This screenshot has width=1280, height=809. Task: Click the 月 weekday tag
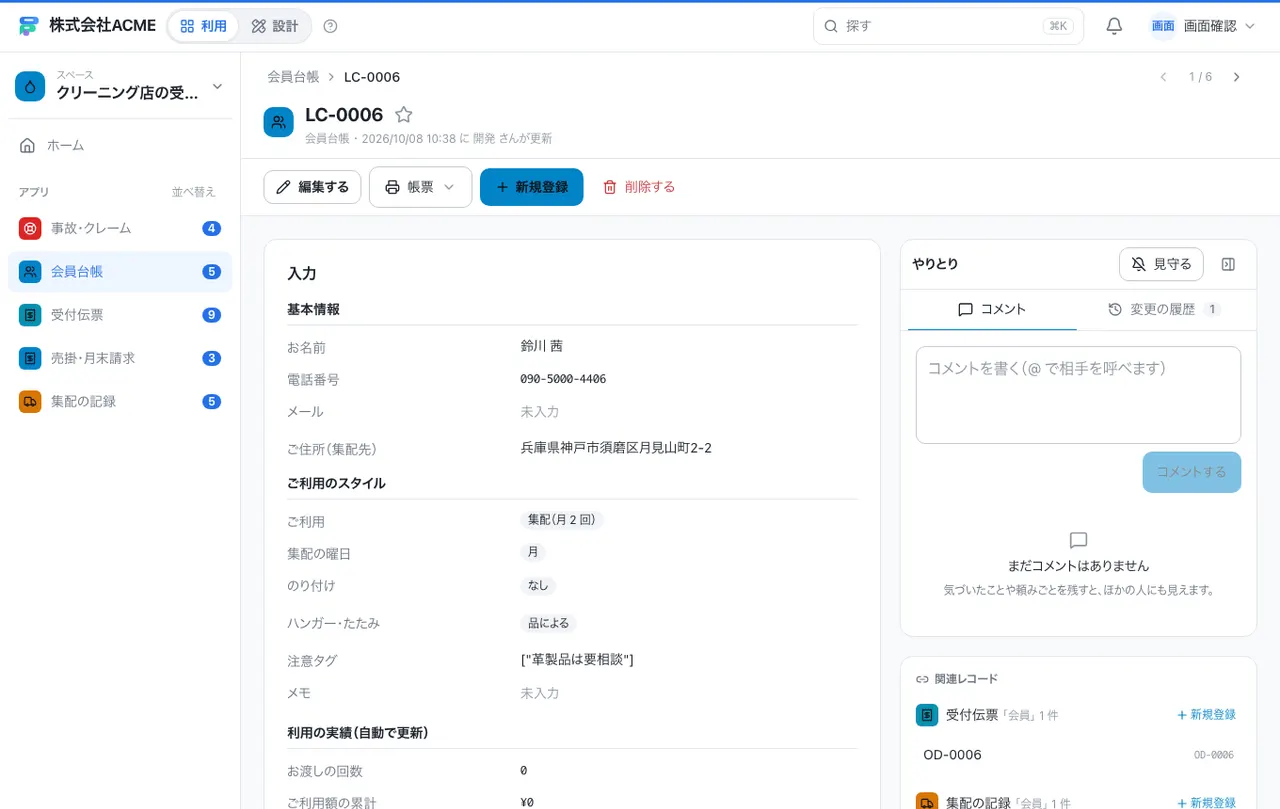[x=533, y=552]
